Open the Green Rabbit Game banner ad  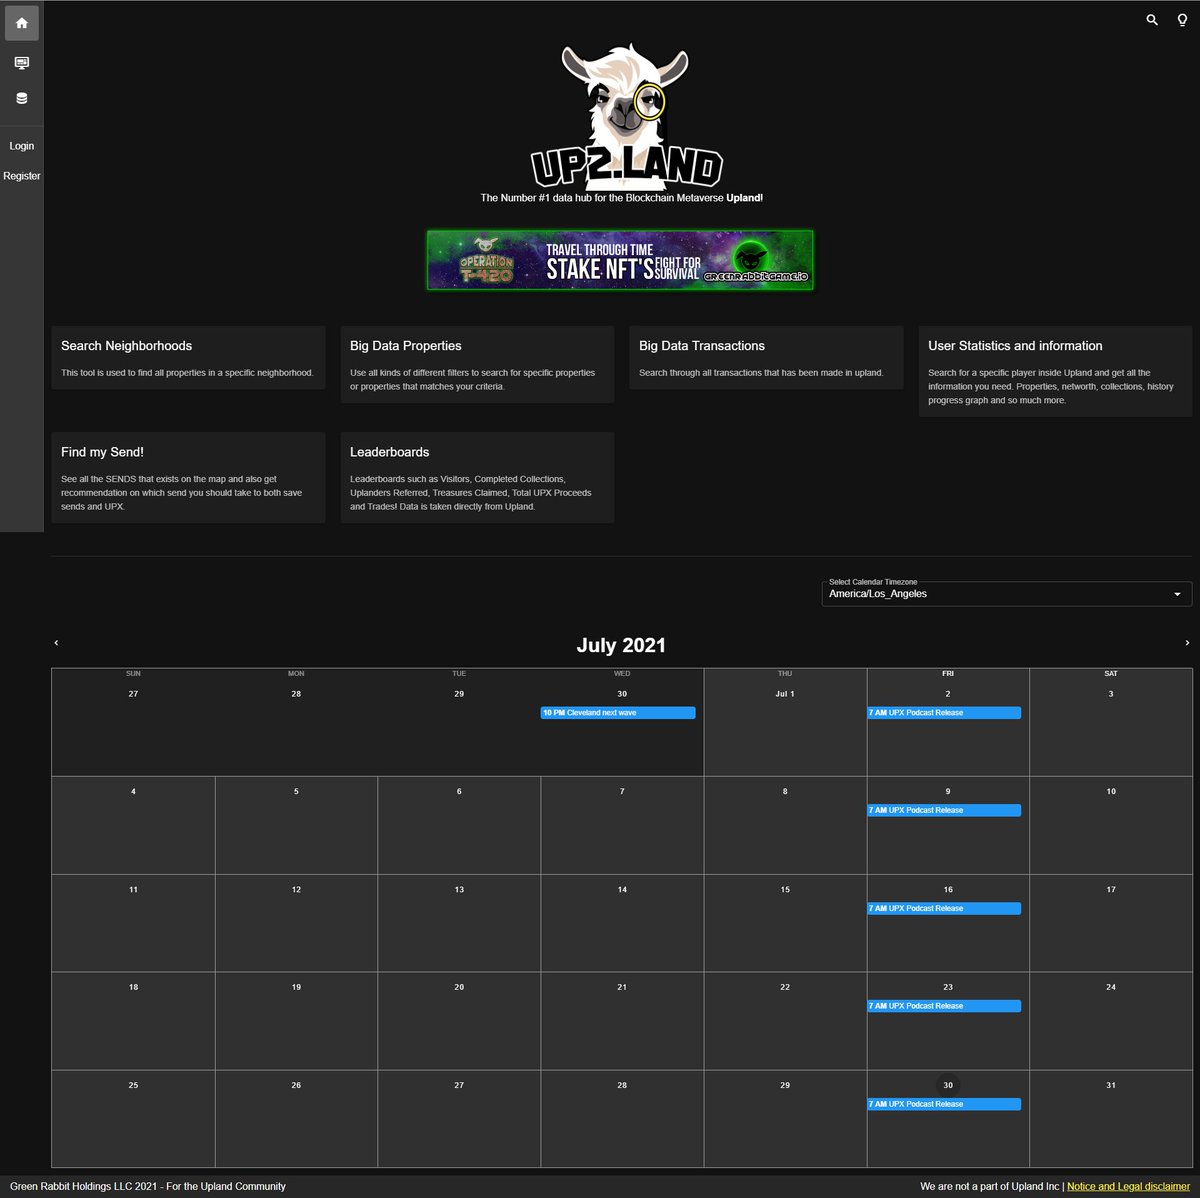pyautogui.click(x=620, y=260)
